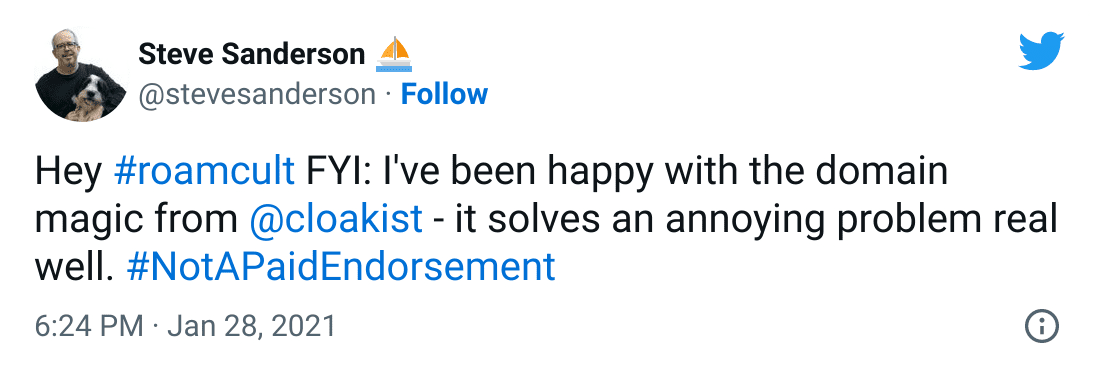Follow Steve Sanderson
This screenshot has height=376, width=1100.
(x=444, y=94)
